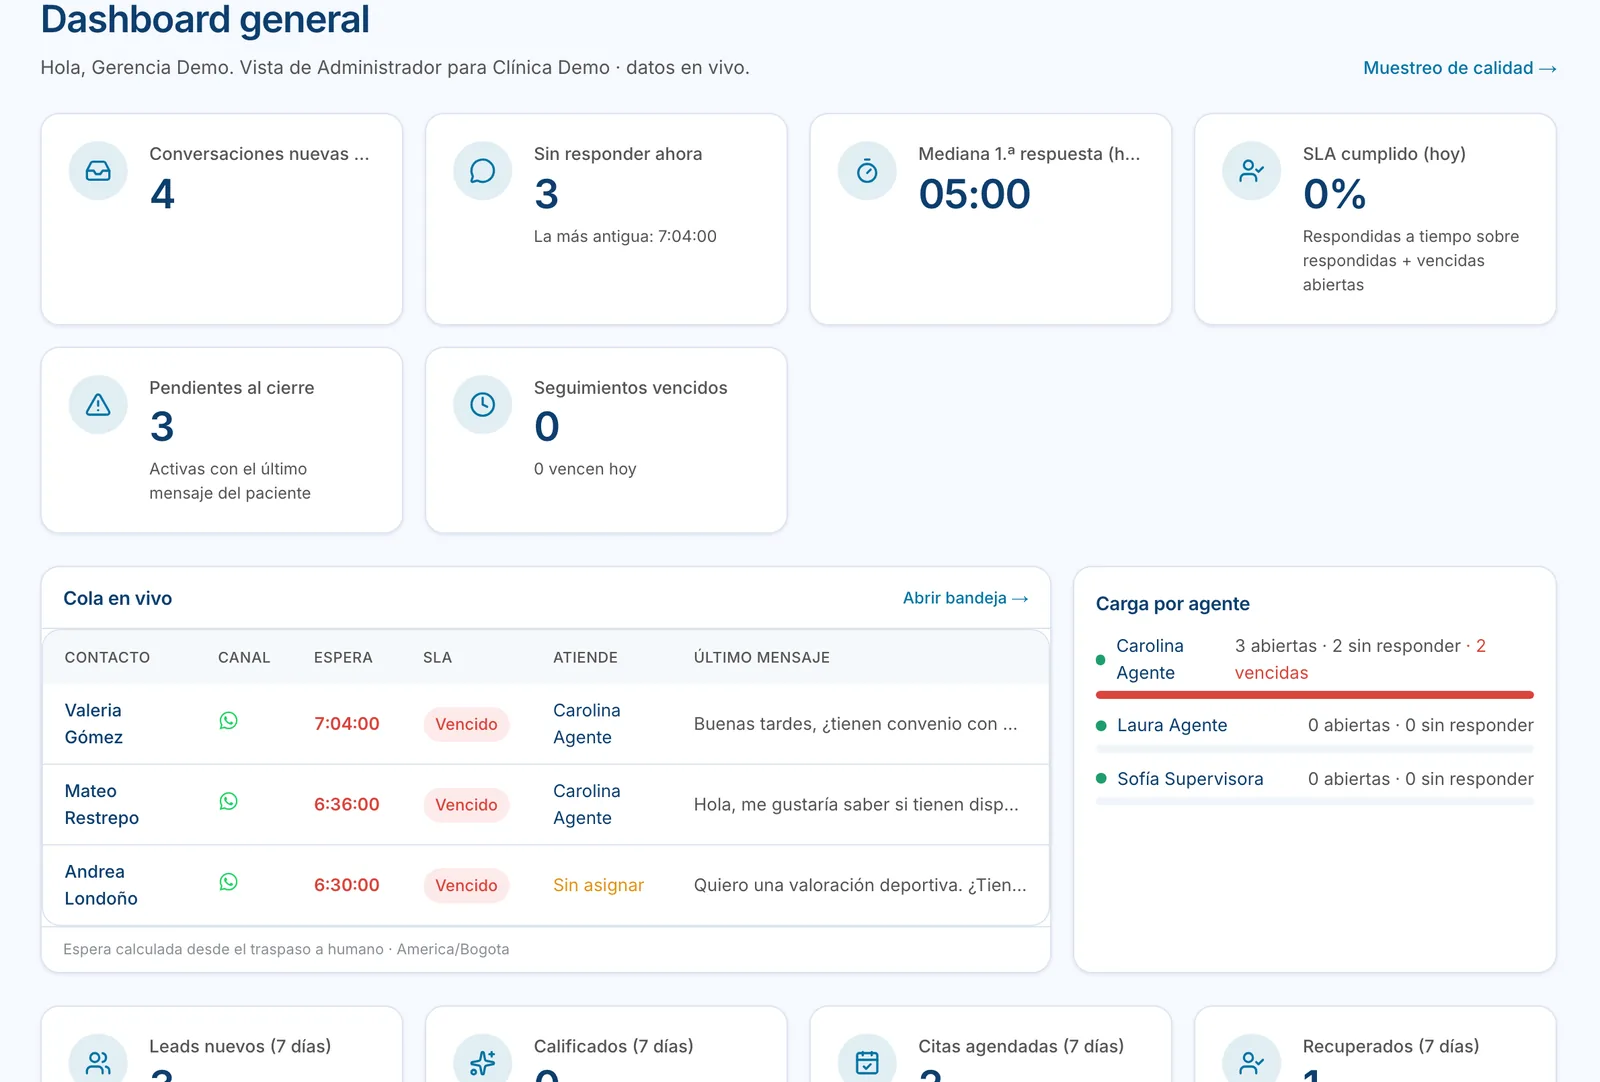
Task: Click the message starting 'Buenas tardes, ¿tienen convenio'
Action: coord(856,724)
